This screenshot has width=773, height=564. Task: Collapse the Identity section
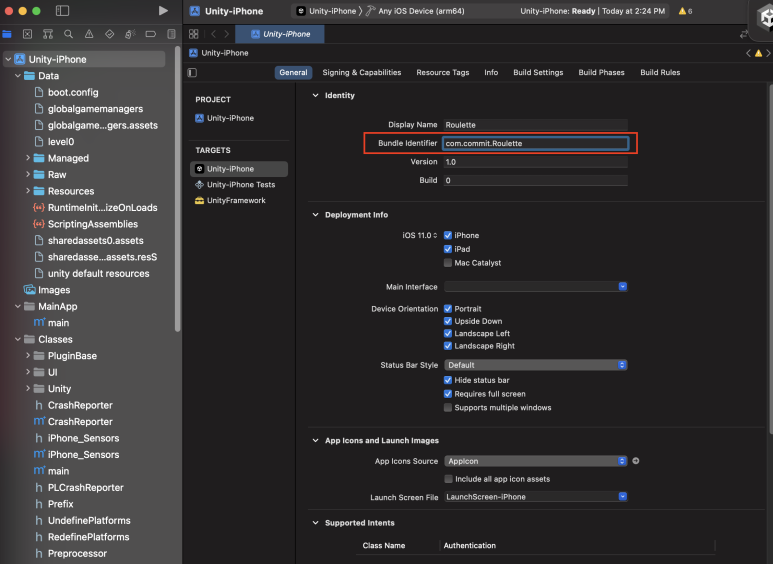[x=316, y=95]
